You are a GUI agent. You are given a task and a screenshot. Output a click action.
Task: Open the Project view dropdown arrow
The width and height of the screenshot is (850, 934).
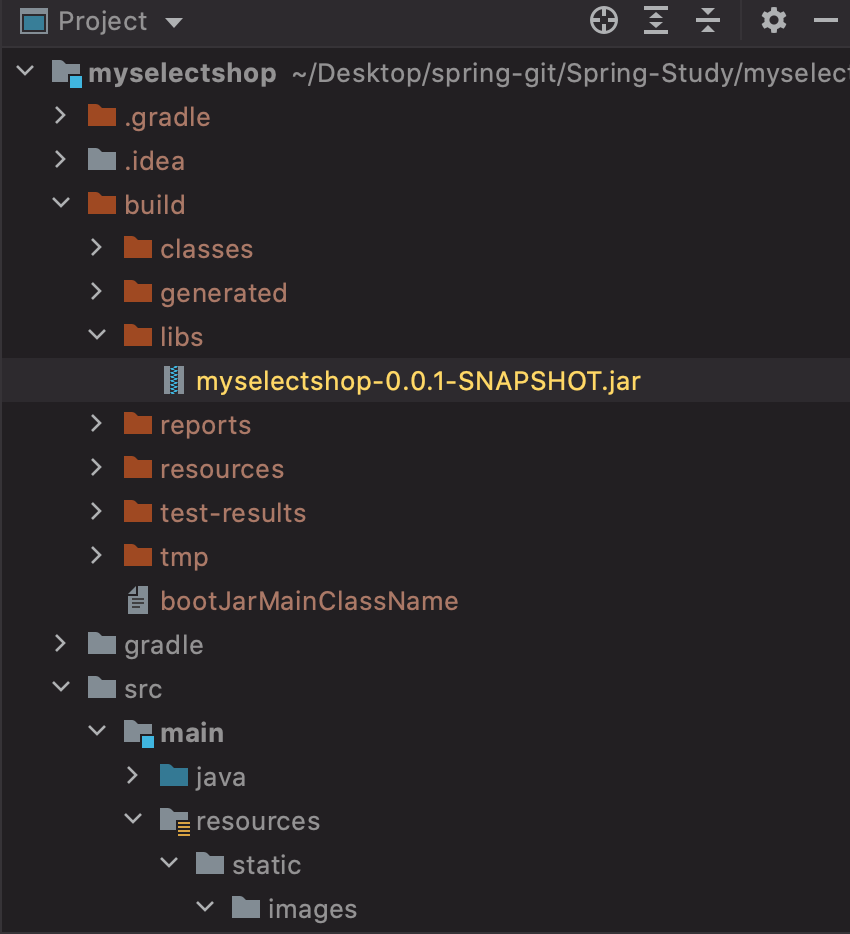(173, 23)
